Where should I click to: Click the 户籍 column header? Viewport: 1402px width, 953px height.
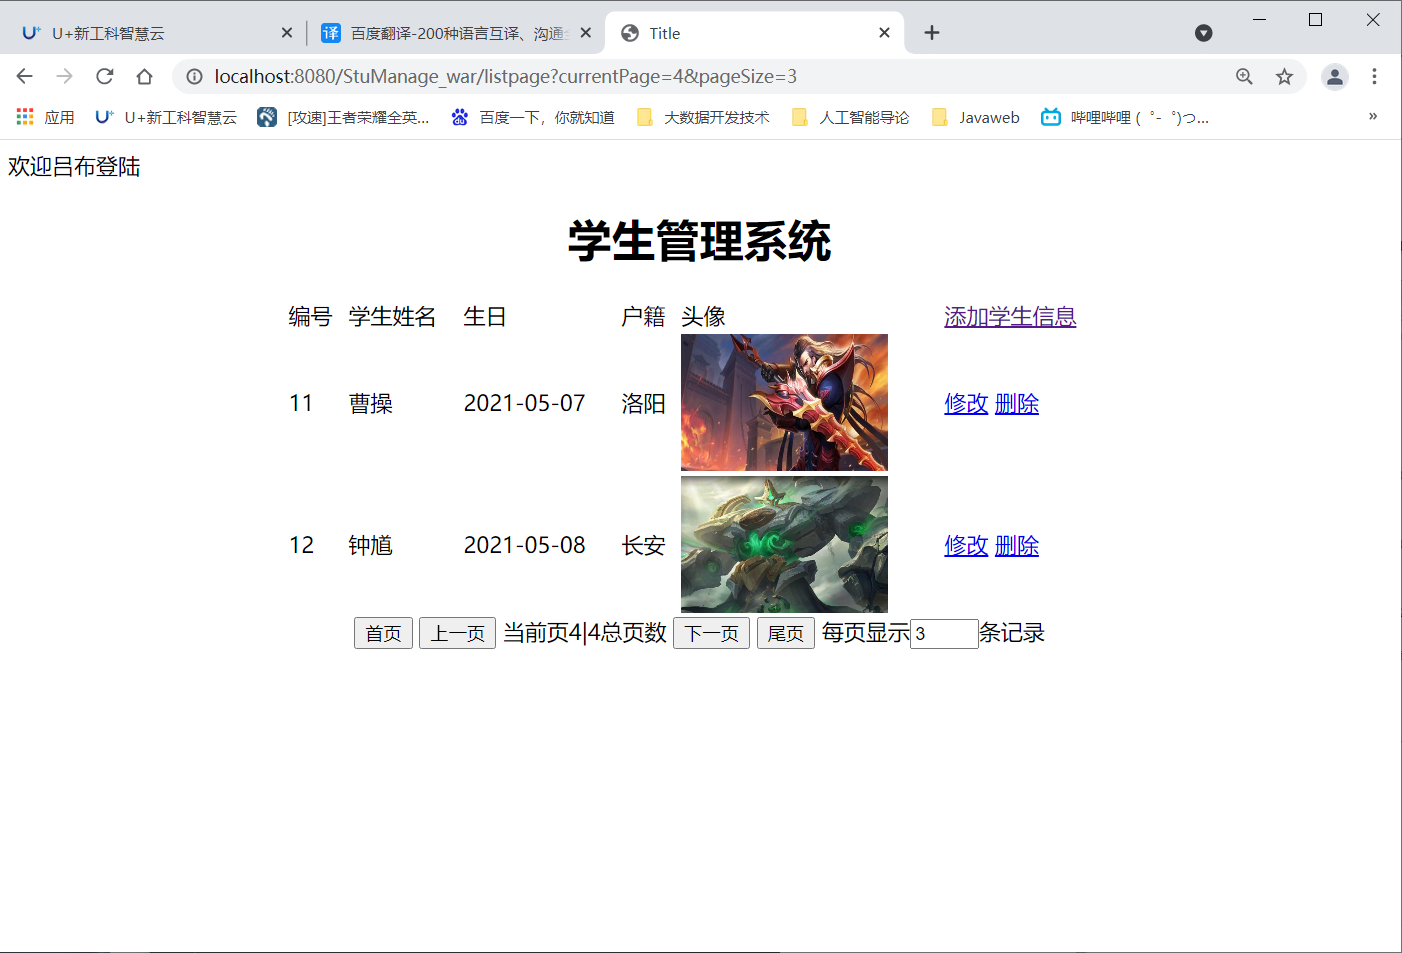coord(643,317)
